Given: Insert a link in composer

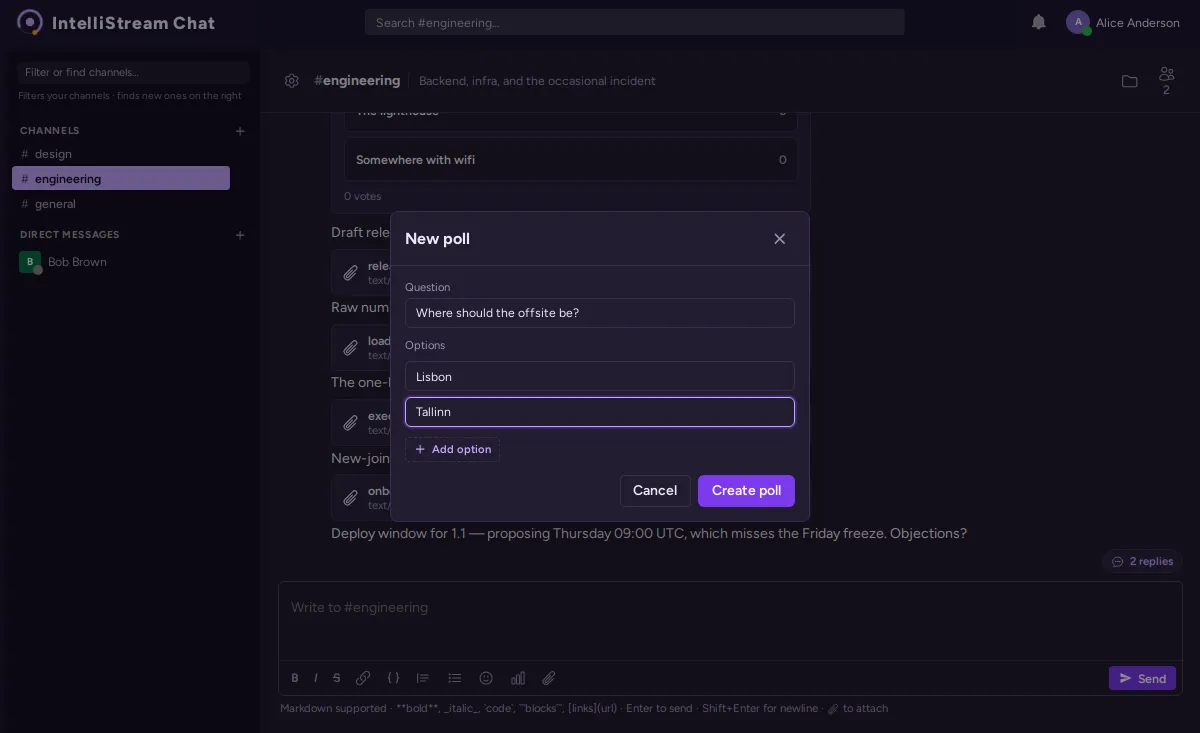Looking at the screenshot, I should click(x=363, y=678).
